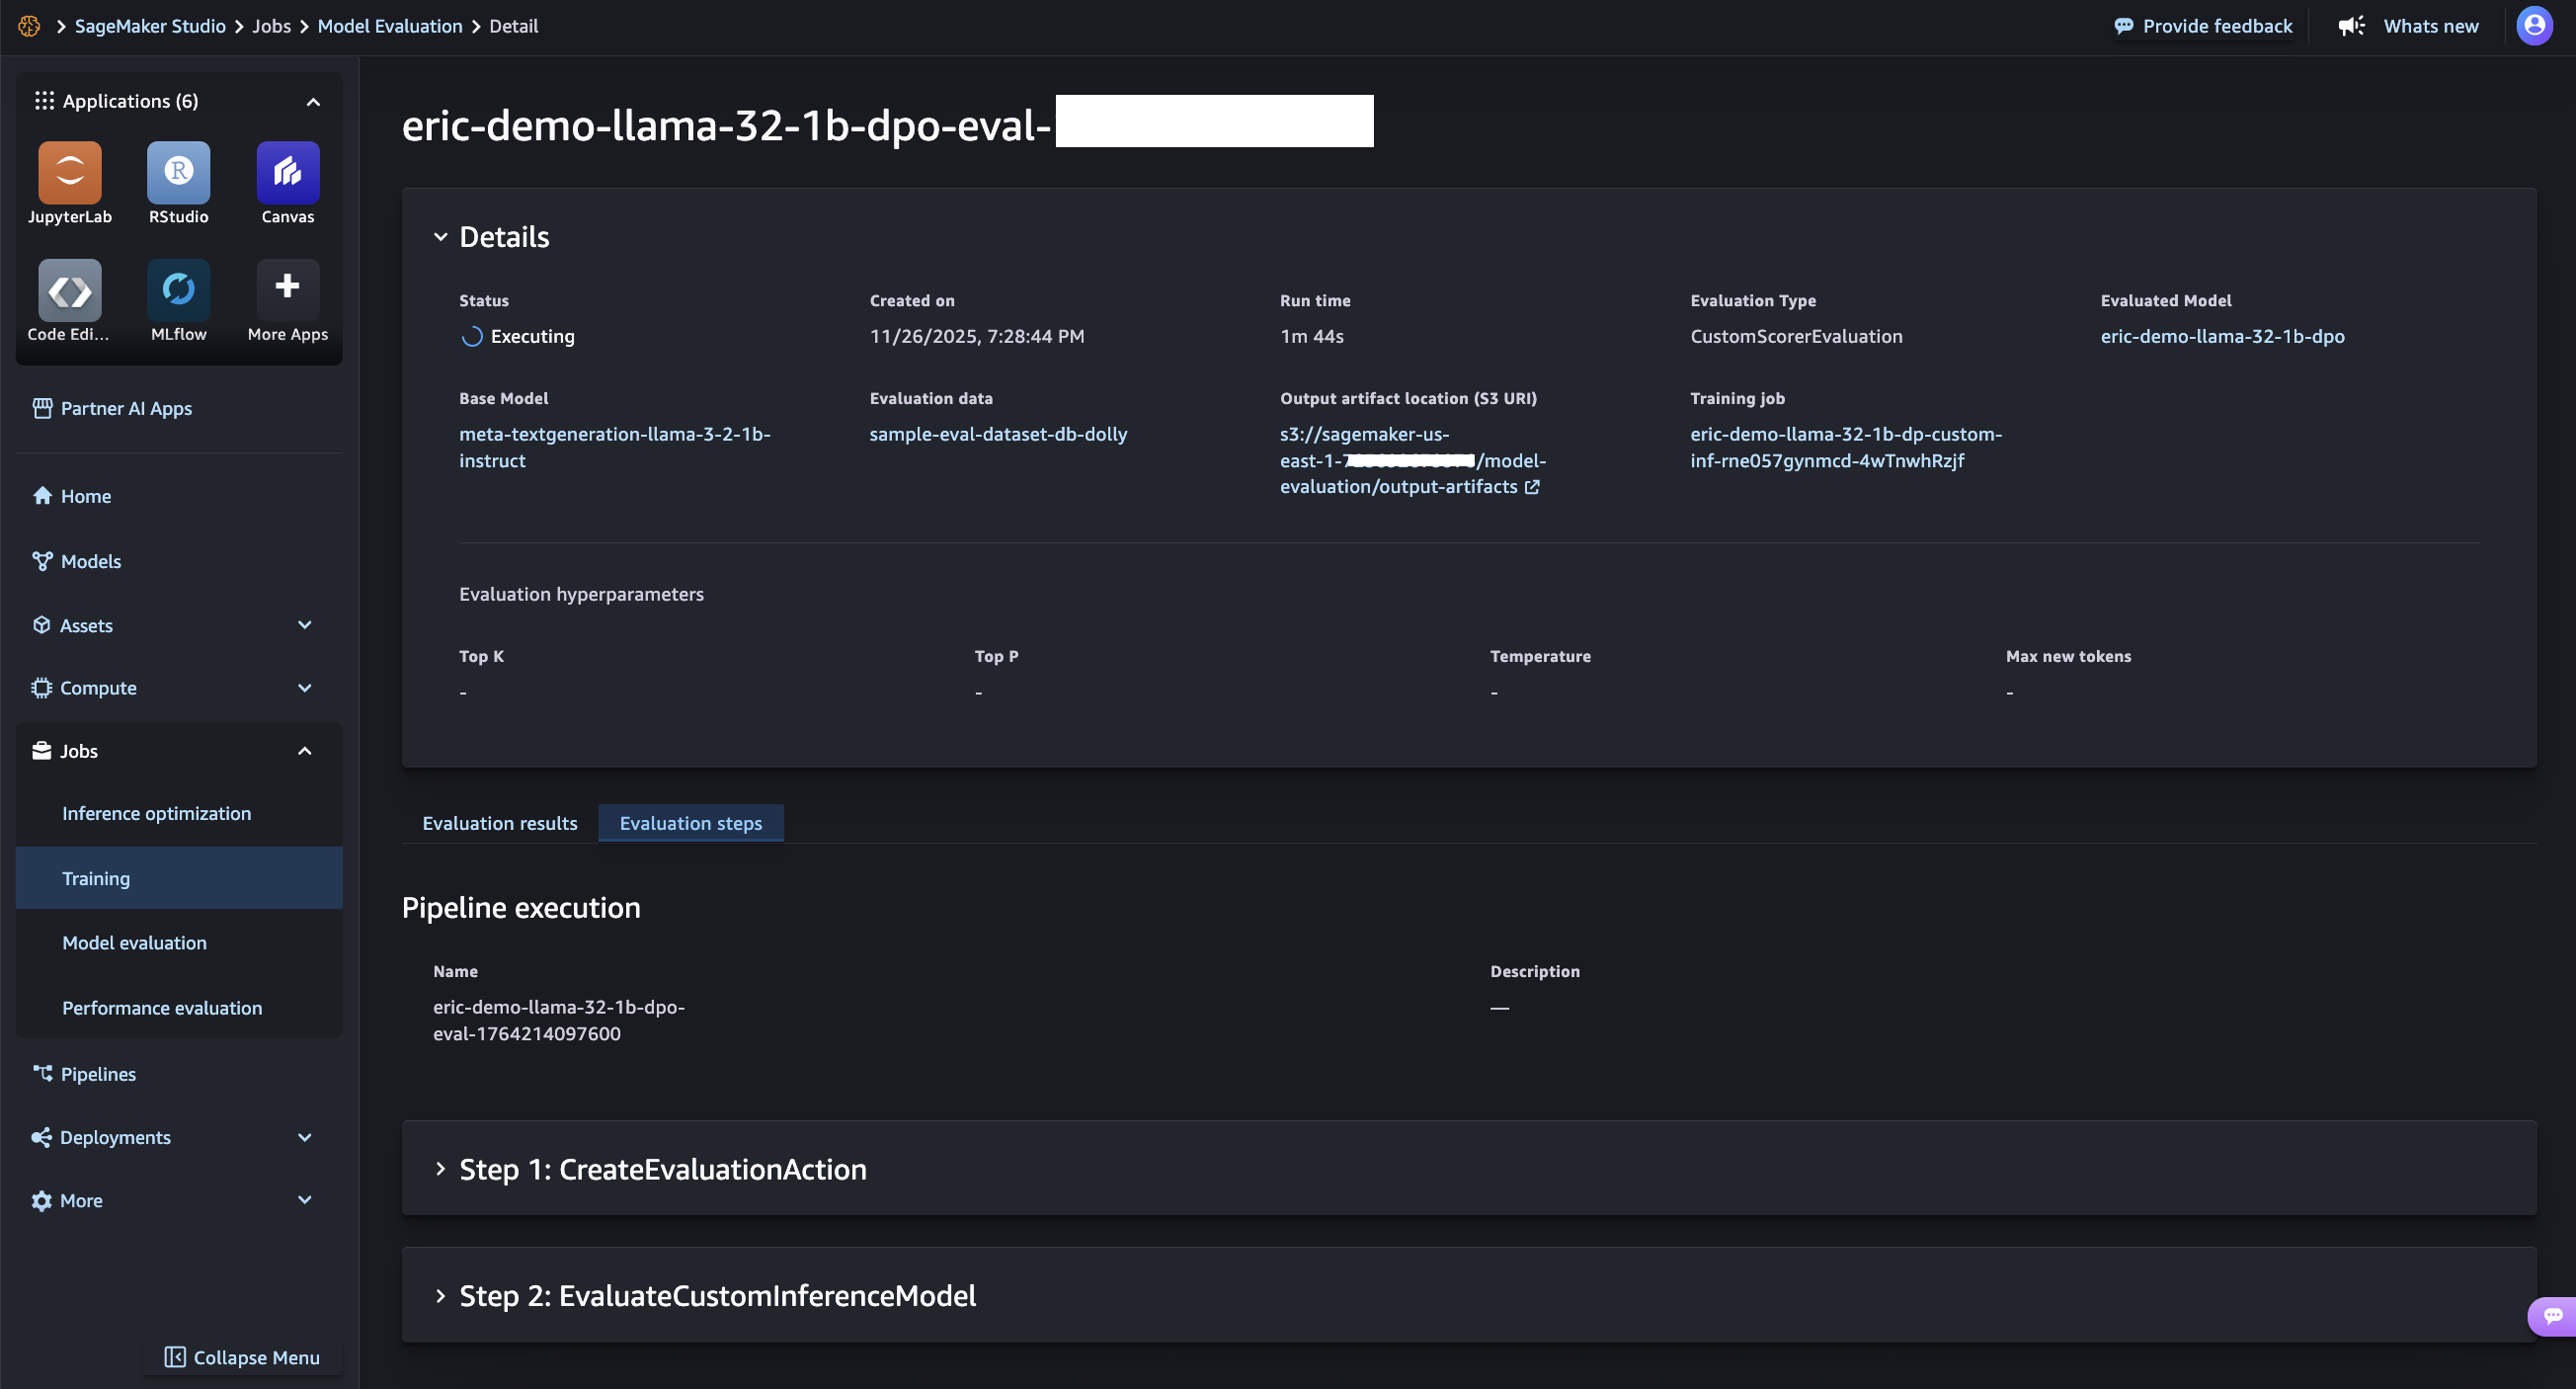Screen dimensions: 2576x1389
Task: Click the pipeline name eval-1764214097600
Action: [x=558, y=1020]
